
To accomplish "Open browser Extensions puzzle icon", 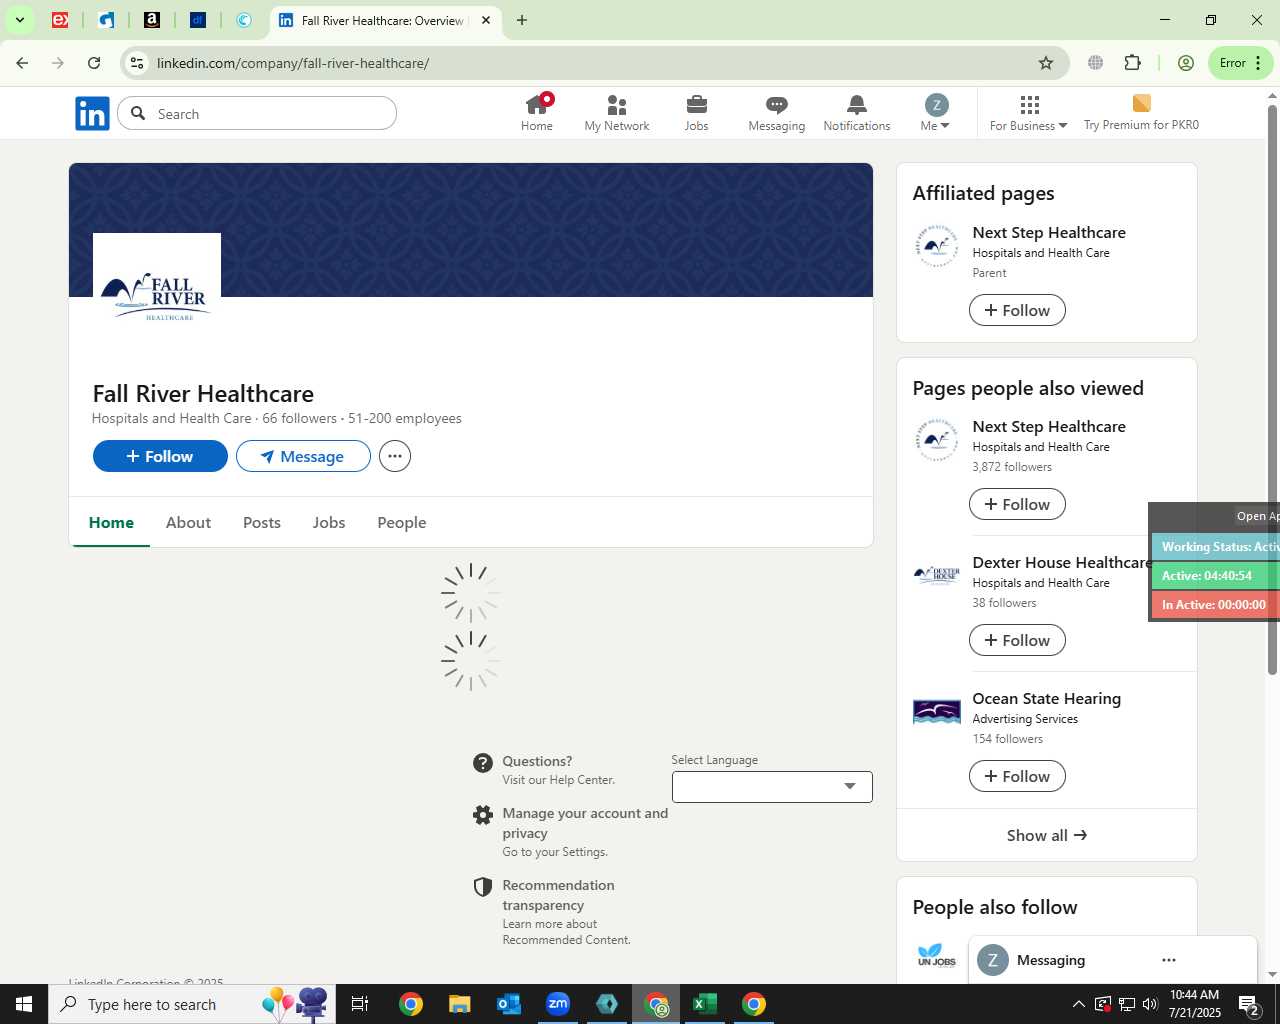I will [x=1132, y=63].
